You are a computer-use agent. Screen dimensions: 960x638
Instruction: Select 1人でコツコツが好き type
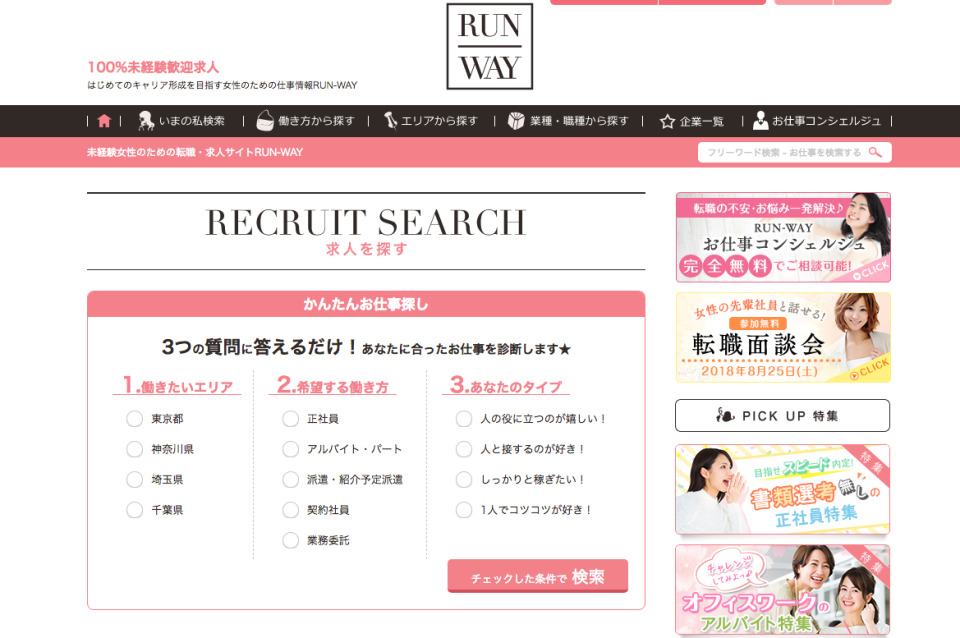pos(464,510)
